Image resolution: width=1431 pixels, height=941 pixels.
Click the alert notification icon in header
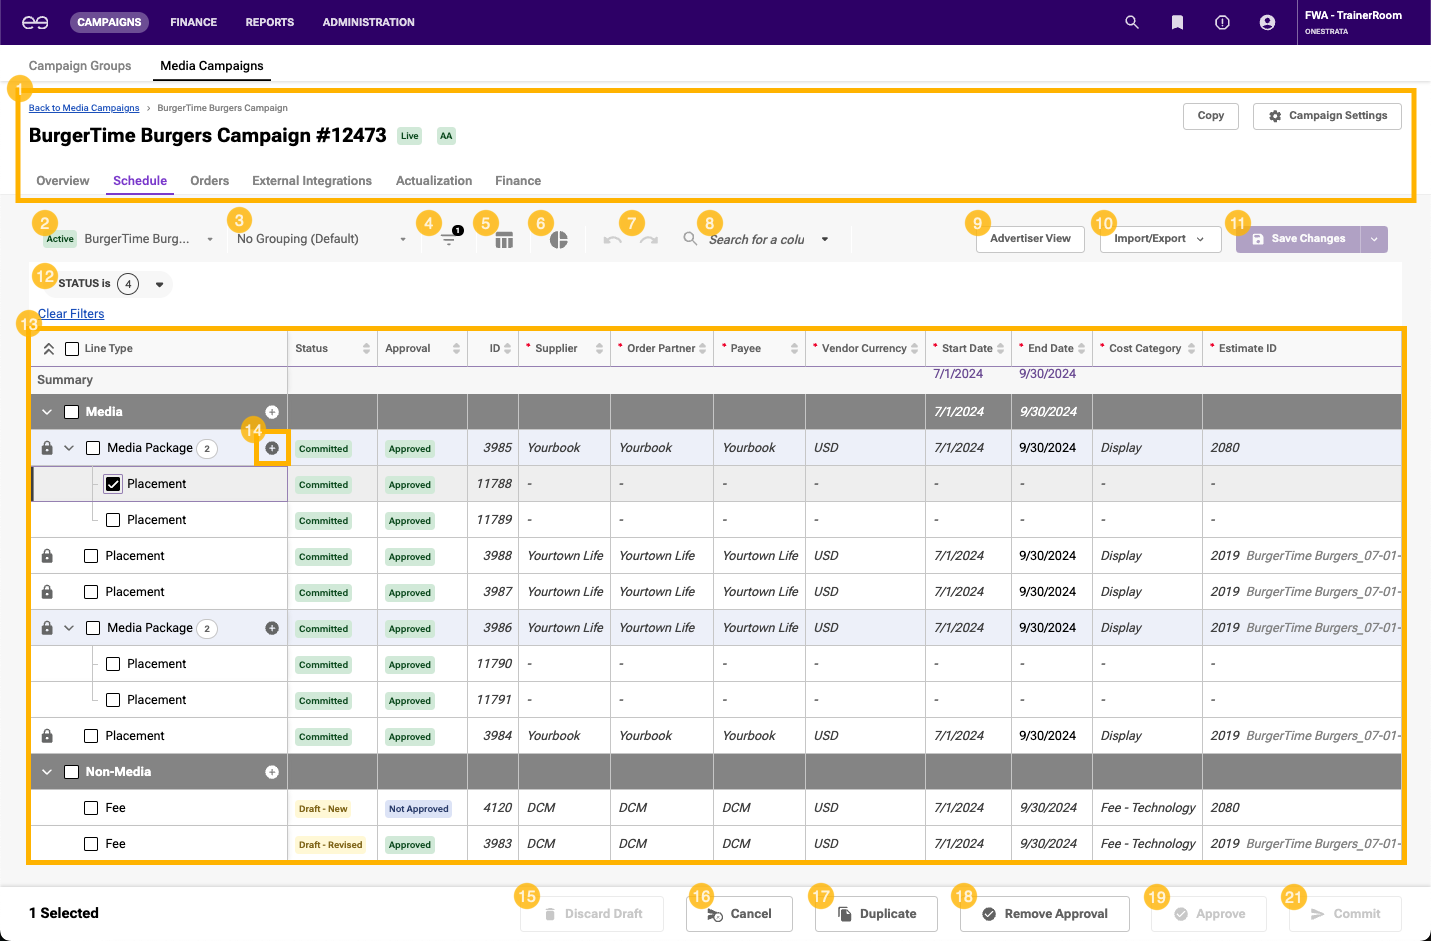pos(1222,22)
